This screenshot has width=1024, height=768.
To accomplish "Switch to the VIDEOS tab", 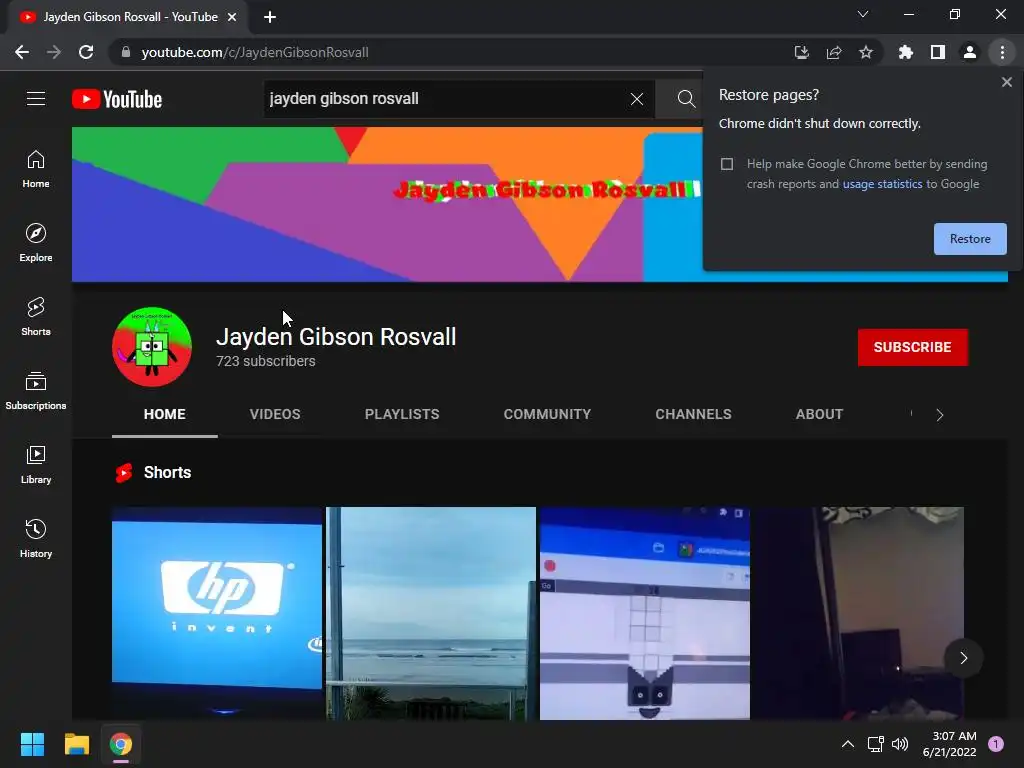I will click(275, 414).
